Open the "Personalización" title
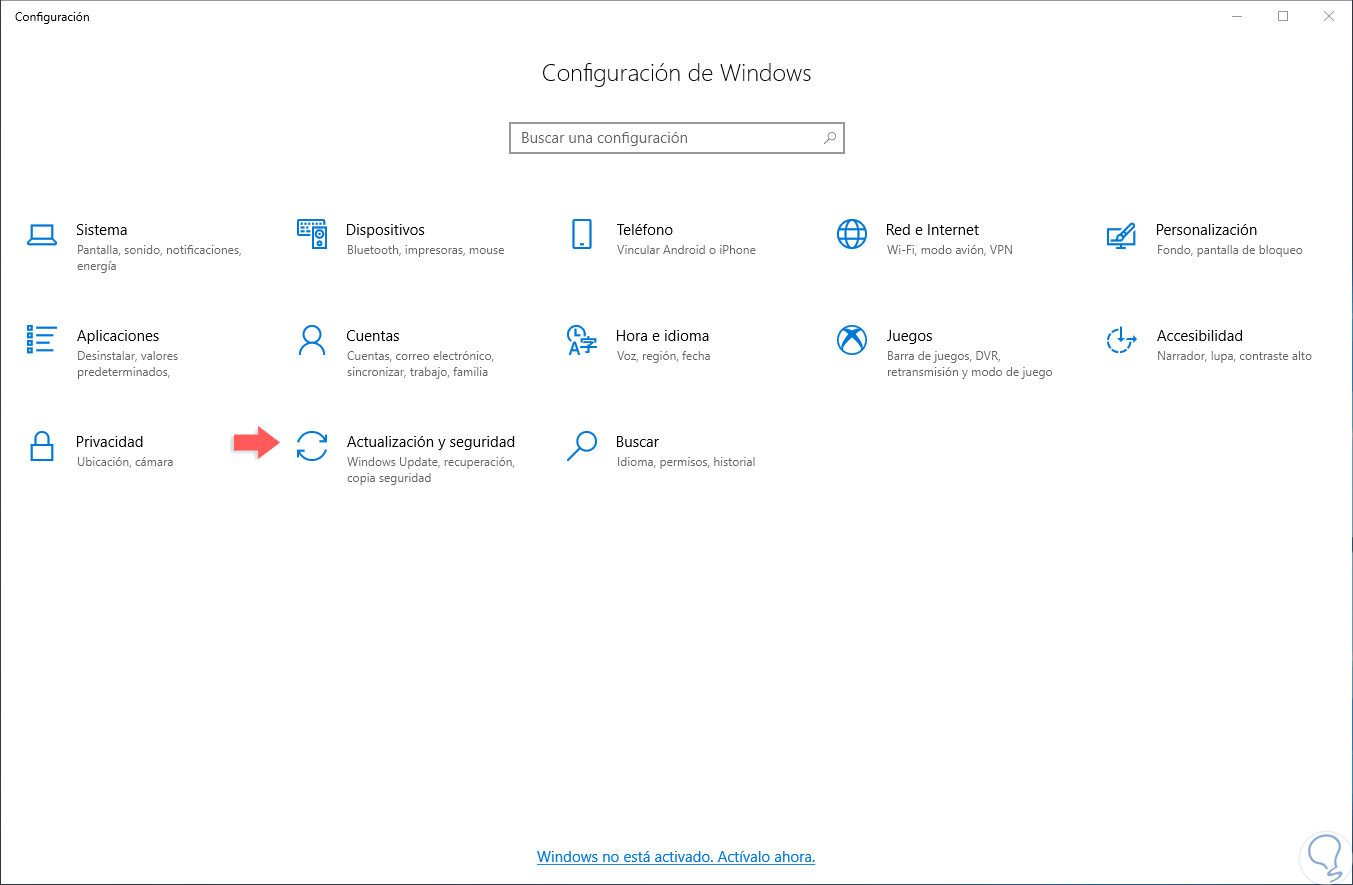This screenshot has height=885, width=1353. (1207, 230)
